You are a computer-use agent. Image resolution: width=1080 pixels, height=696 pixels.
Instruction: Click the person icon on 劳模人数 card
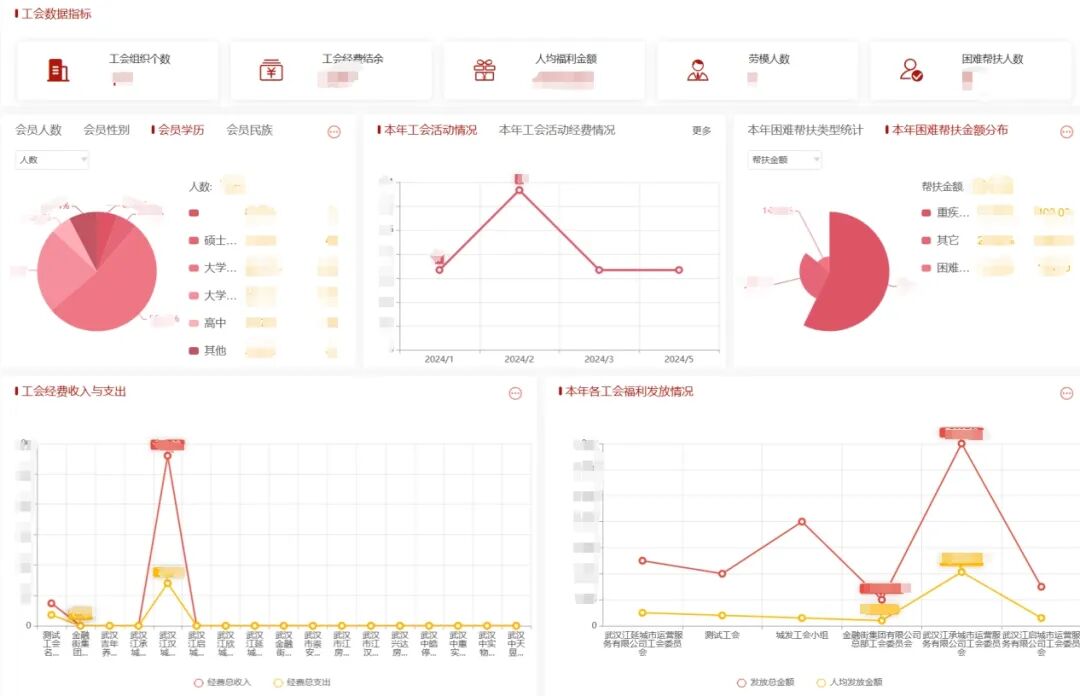tap(696, 69)
